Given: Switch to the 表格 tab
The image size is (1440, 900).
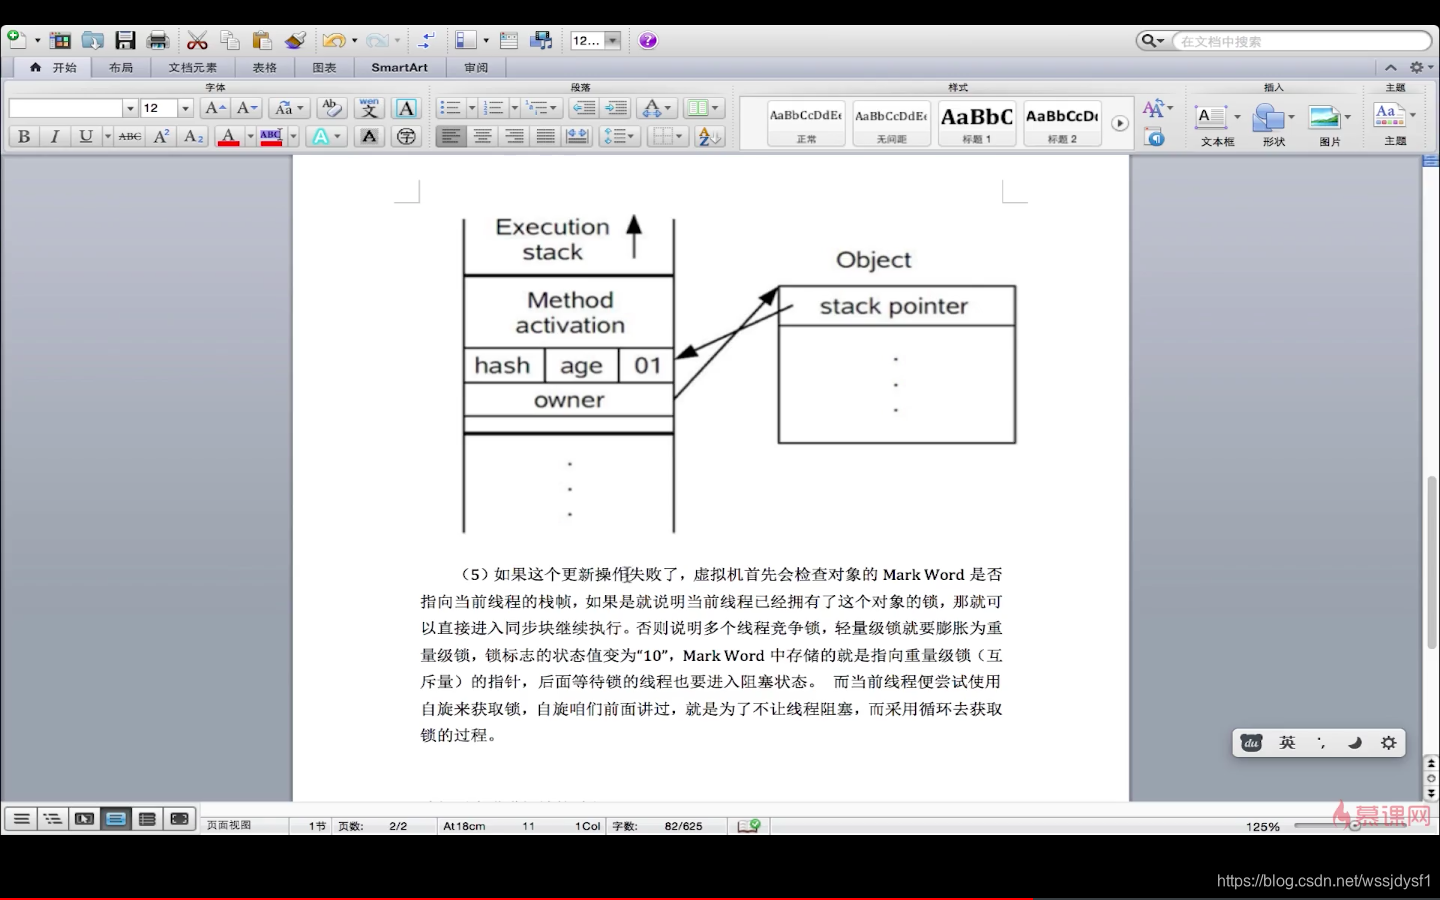Looking at the screenshot, I should coord(264,67).
